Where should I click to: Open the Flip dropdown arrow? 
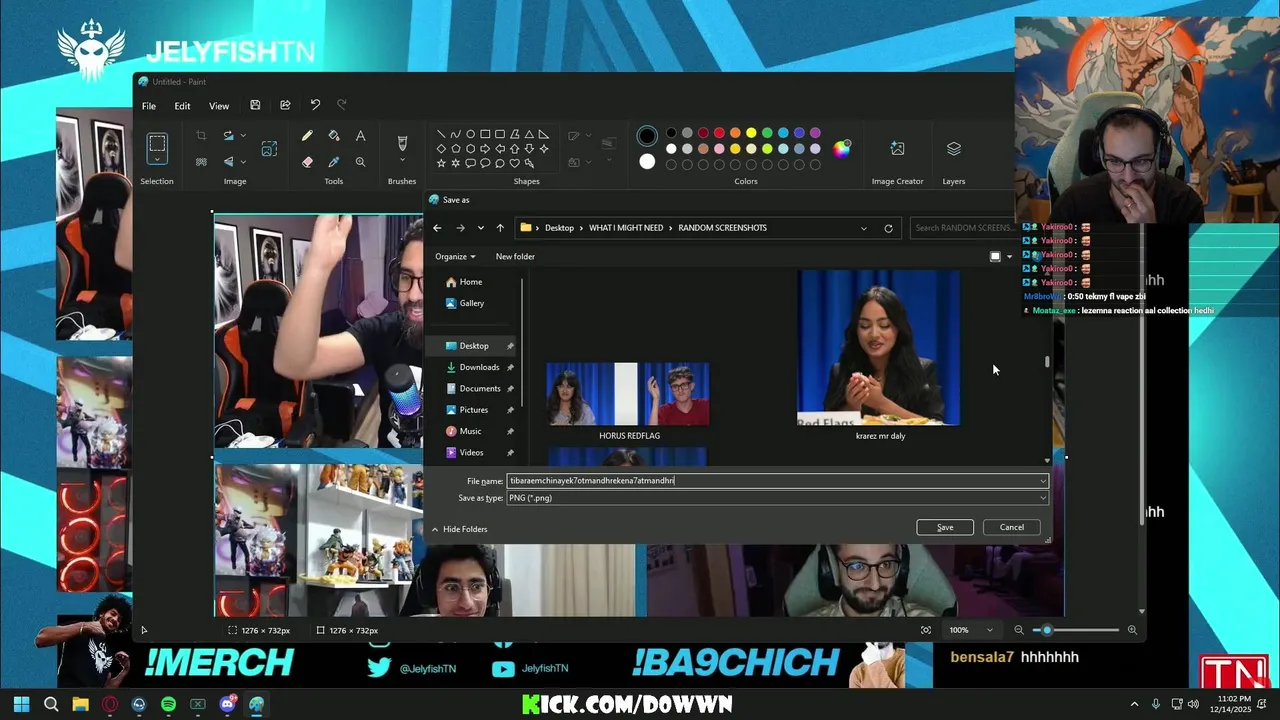242,162
